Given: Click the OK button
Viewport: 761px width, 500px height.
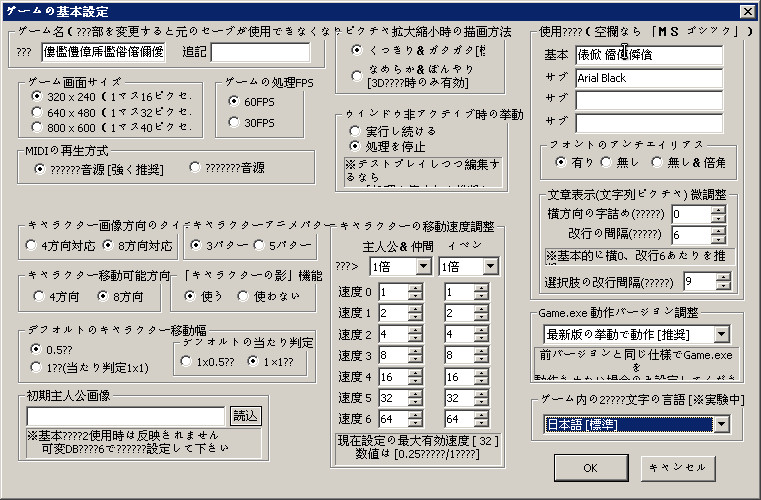Looking at the screenshot, I should click(591, 468).
